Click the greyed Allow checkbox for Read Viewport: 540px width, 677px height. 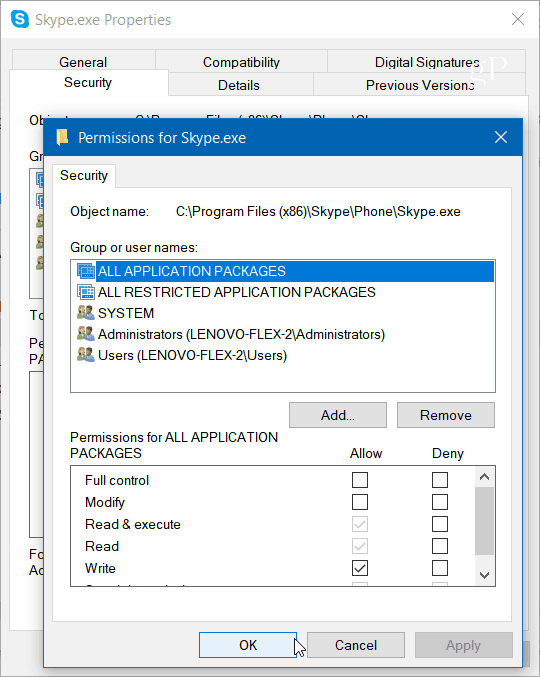(x=360, y=546)
